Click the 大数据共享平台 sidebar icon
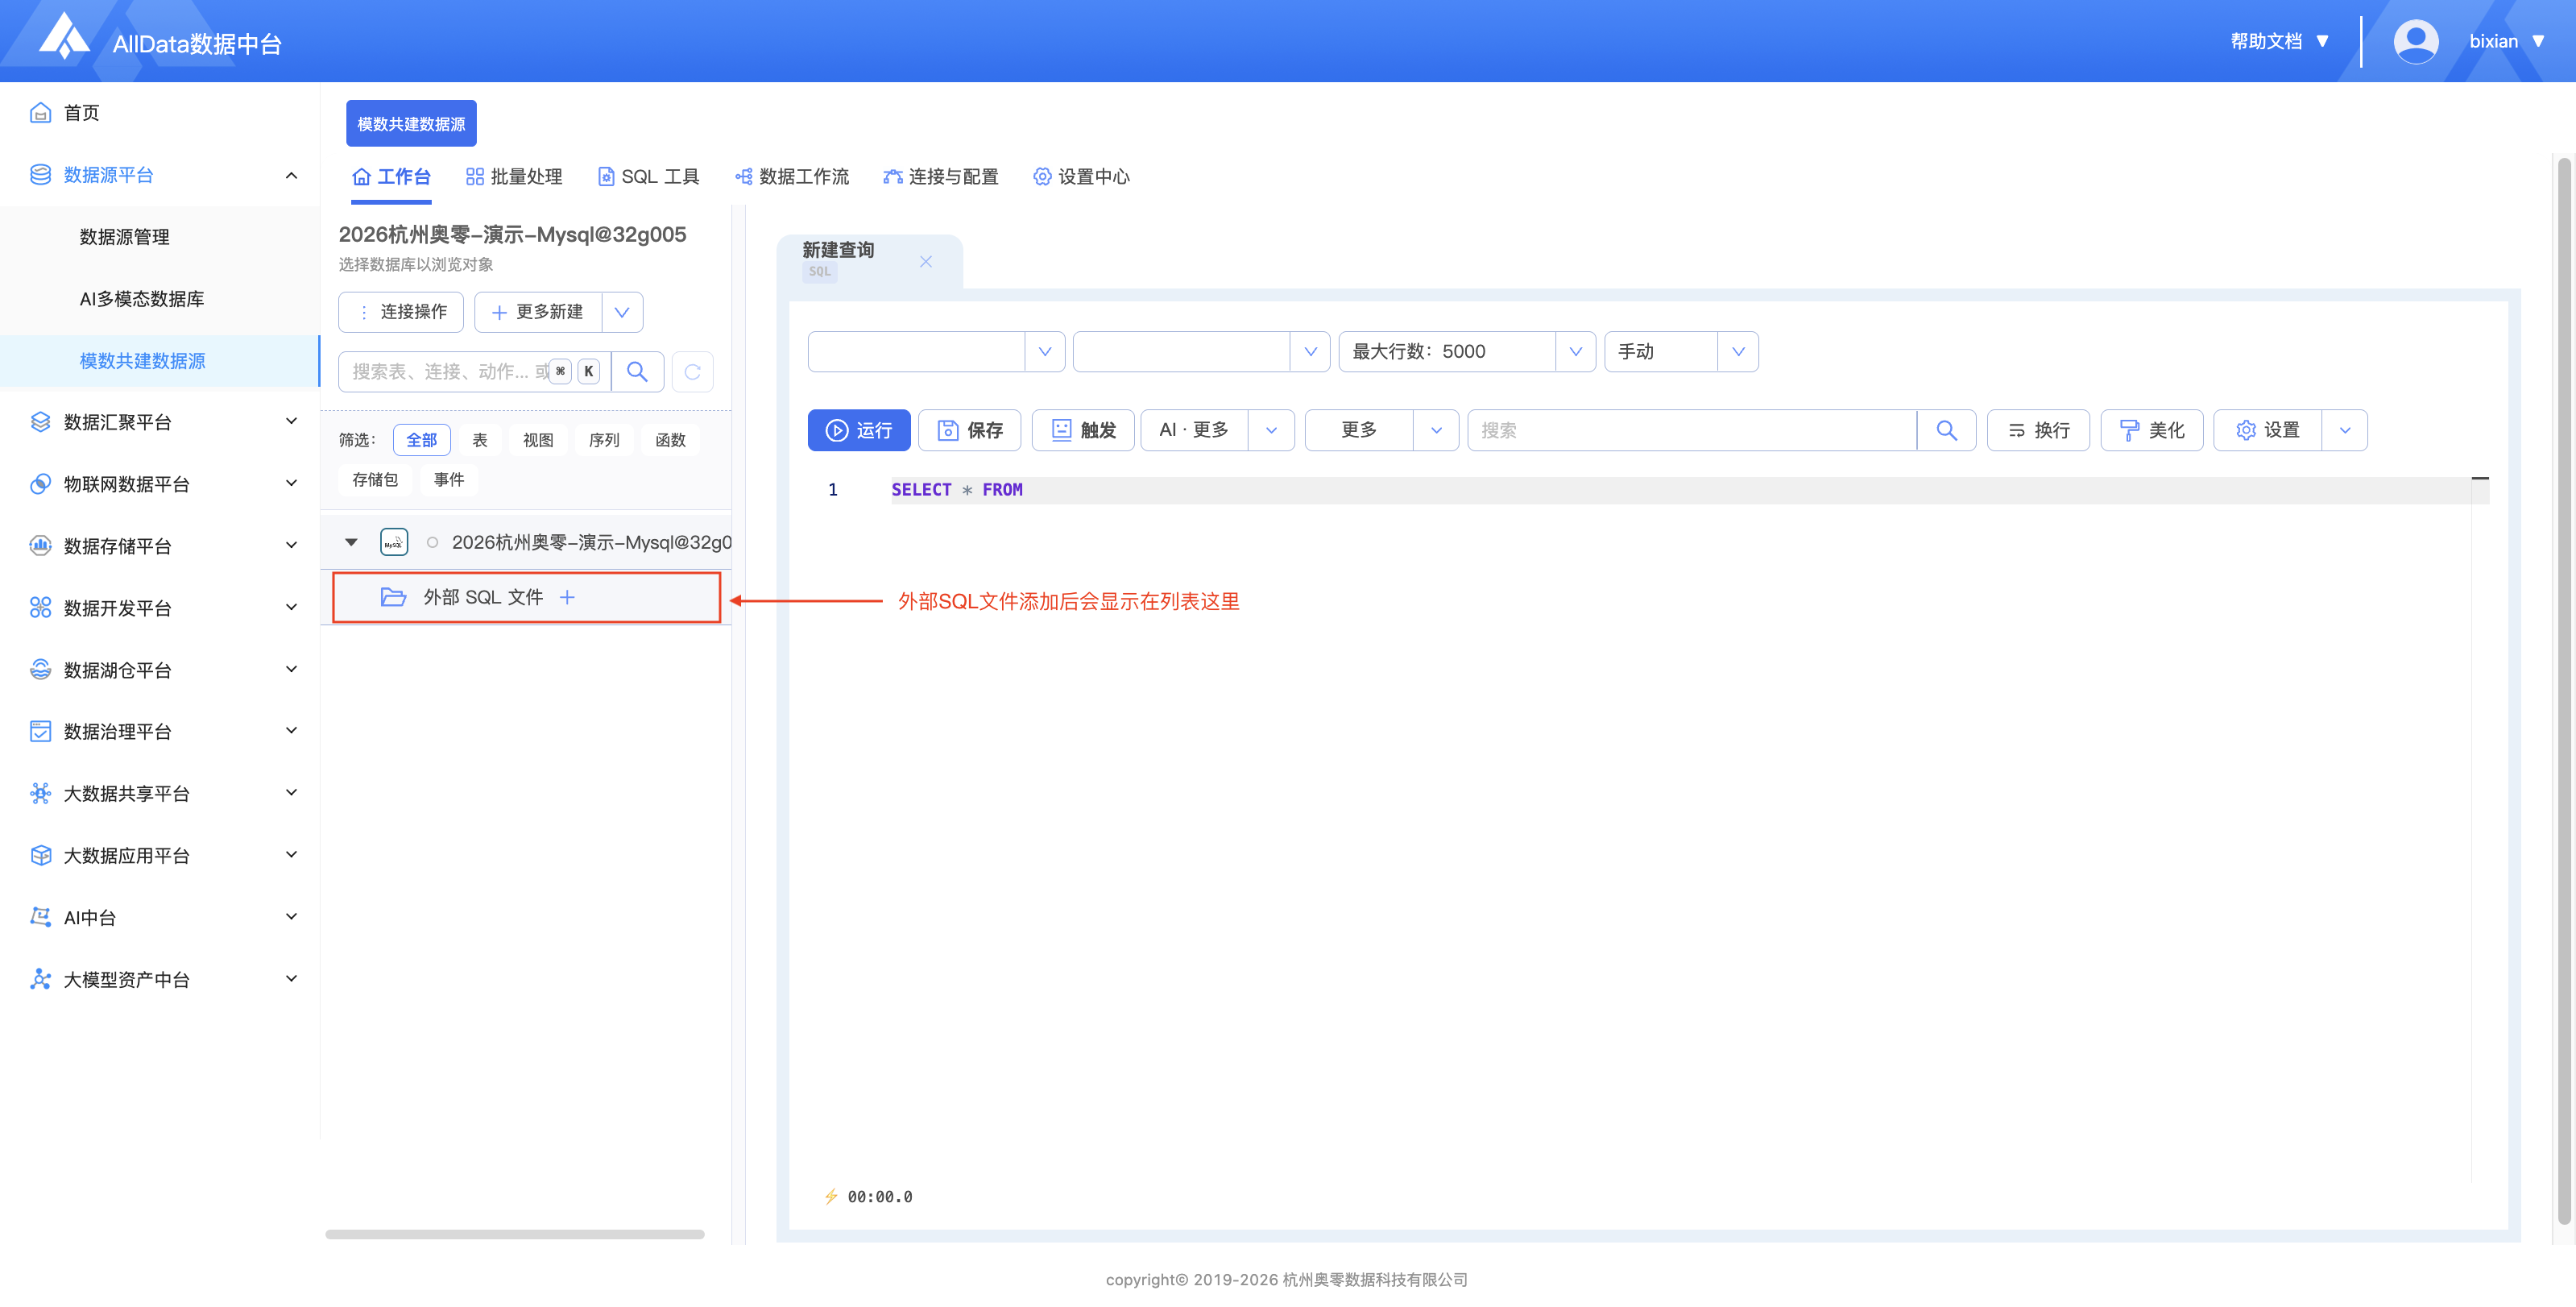This screenshot has width=2576, height=1307. [x=40, y=794]
